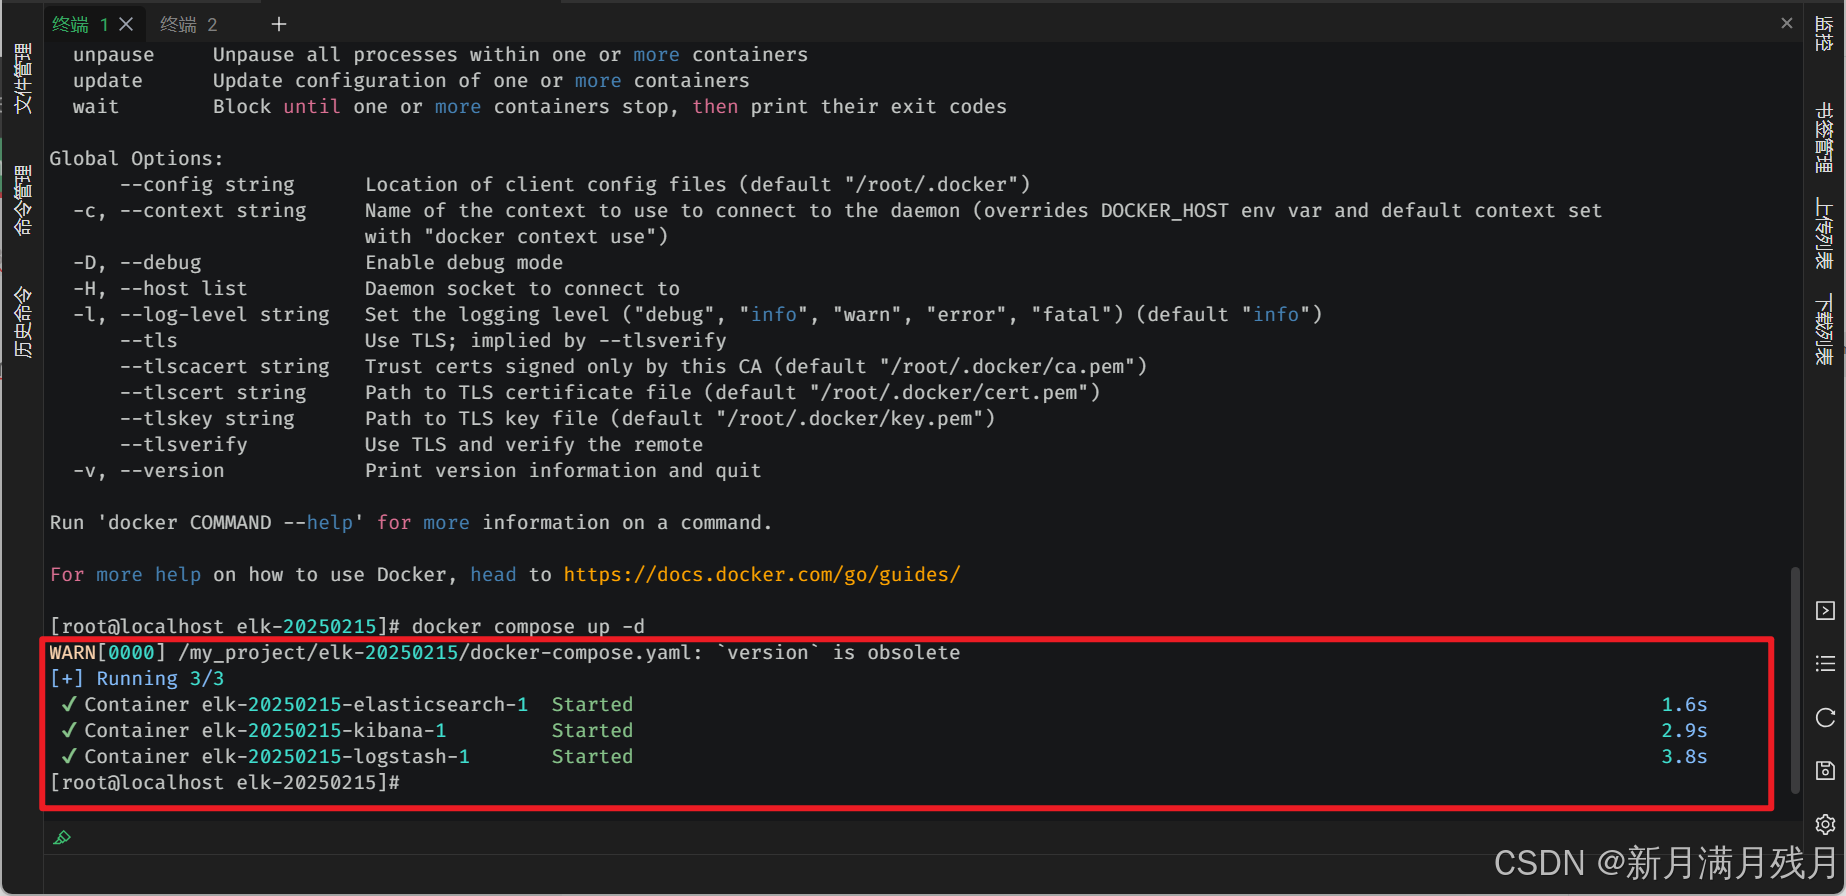This screenshot has width=1846, height=896.
Task: Click the highlighter/brush icon below terminal
Action: tap(62, 838)
